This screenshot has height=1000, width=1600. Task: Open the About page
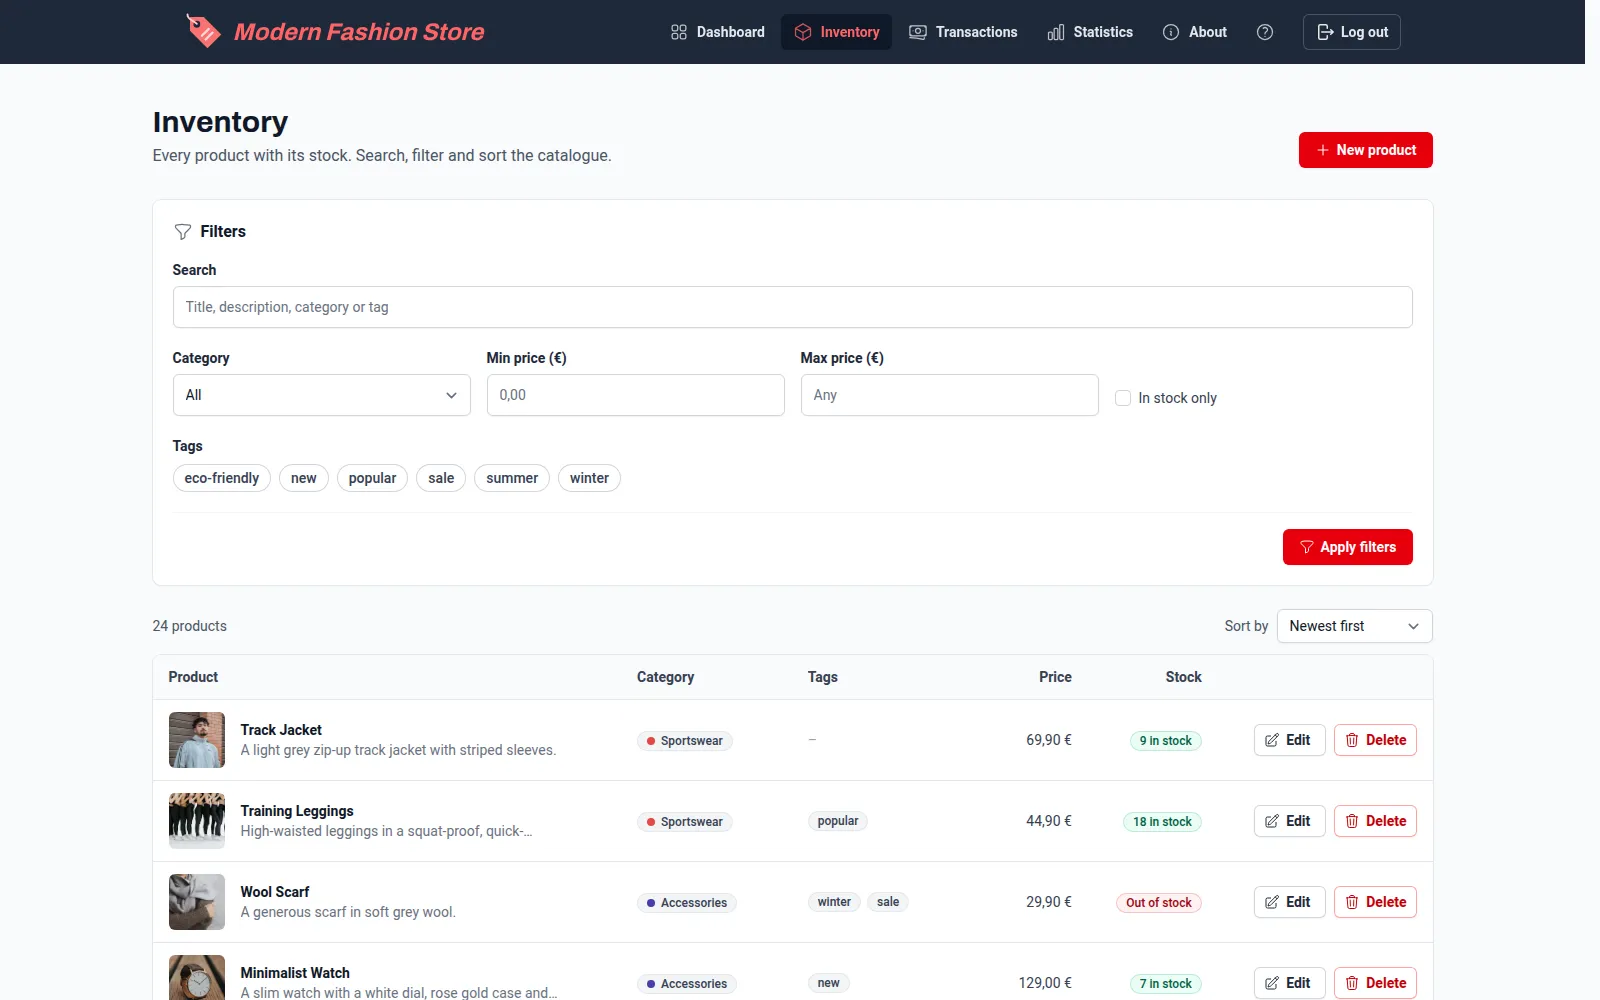(1195, 32)
